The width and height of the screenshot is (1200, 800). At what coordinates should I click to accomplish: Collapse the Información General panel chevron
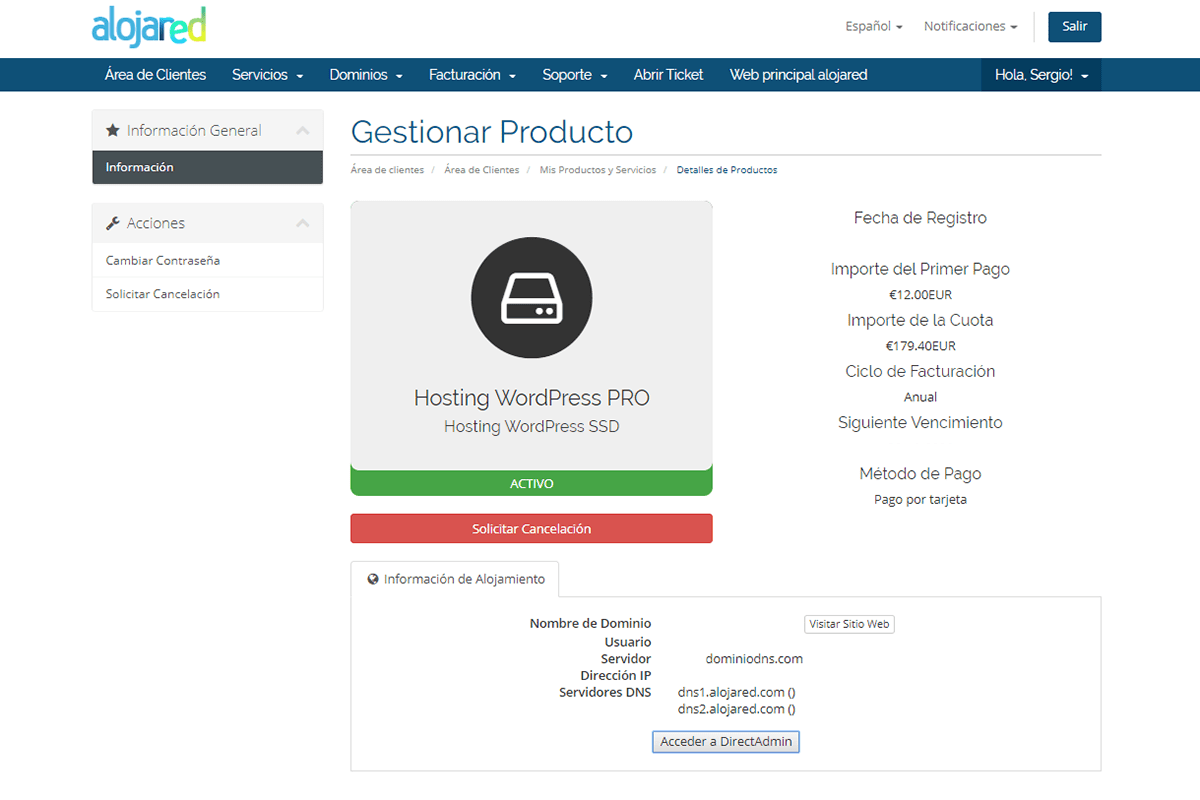coord(303,131)
